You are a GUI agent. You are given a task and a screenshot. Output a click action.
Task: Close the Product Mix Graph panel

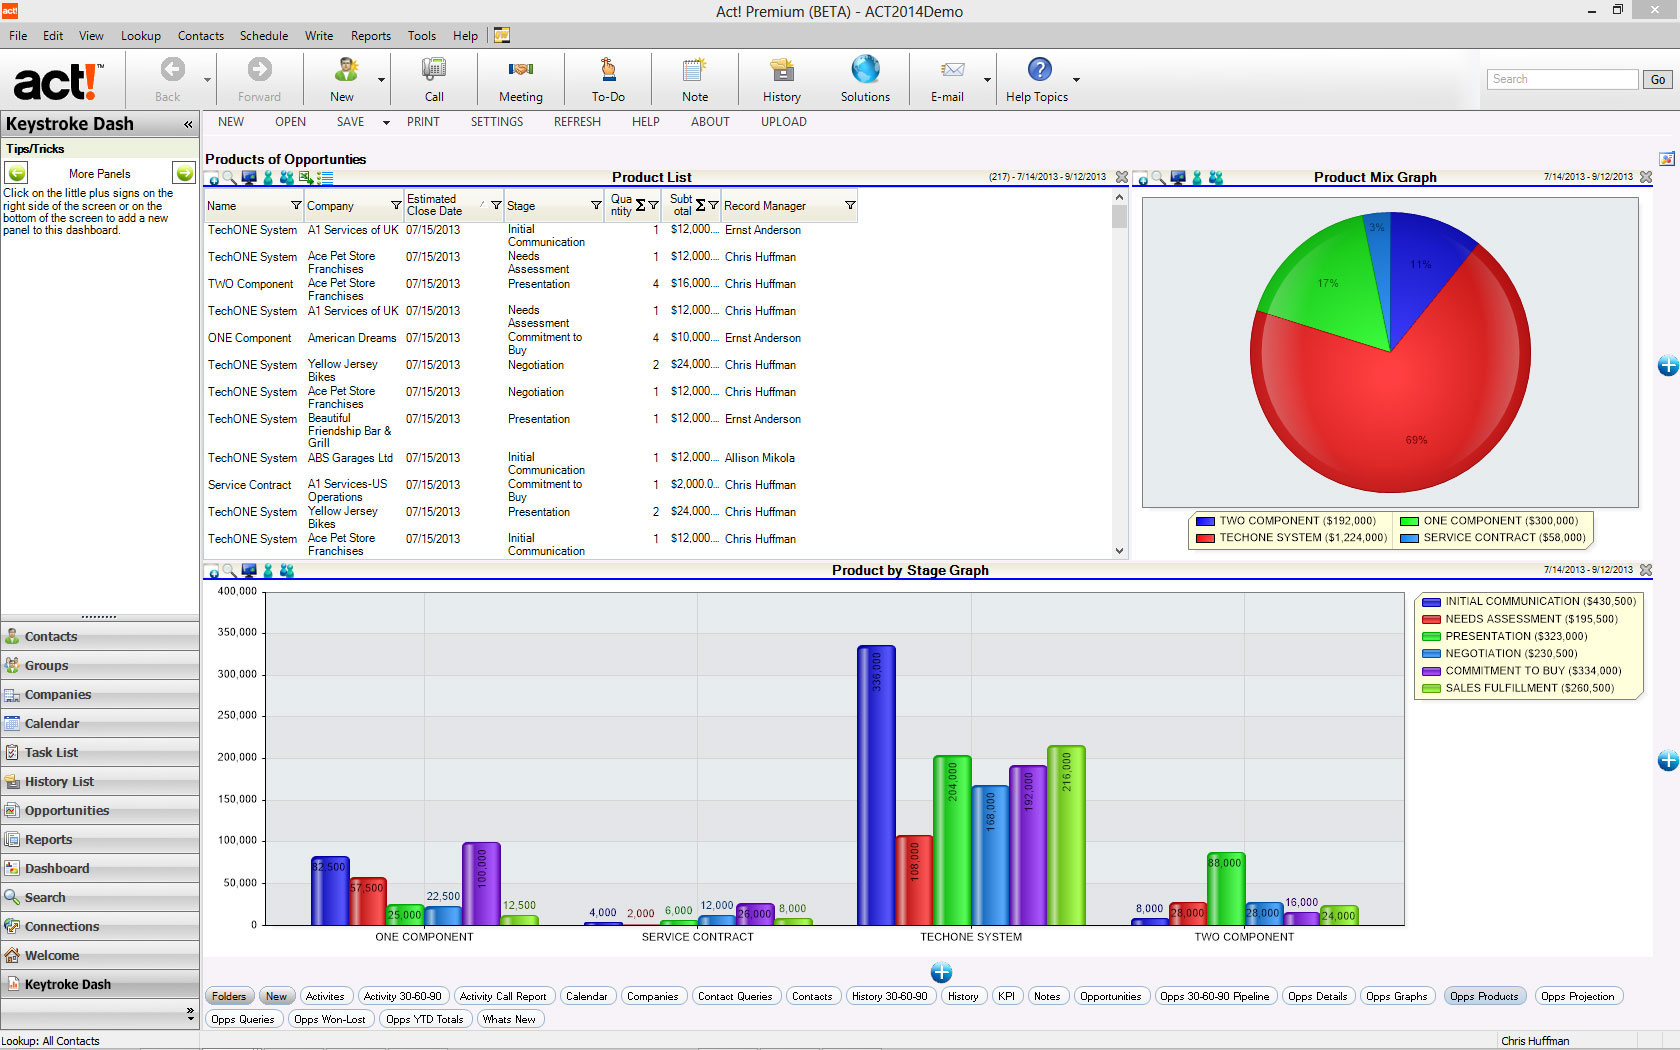(1646, 177)
